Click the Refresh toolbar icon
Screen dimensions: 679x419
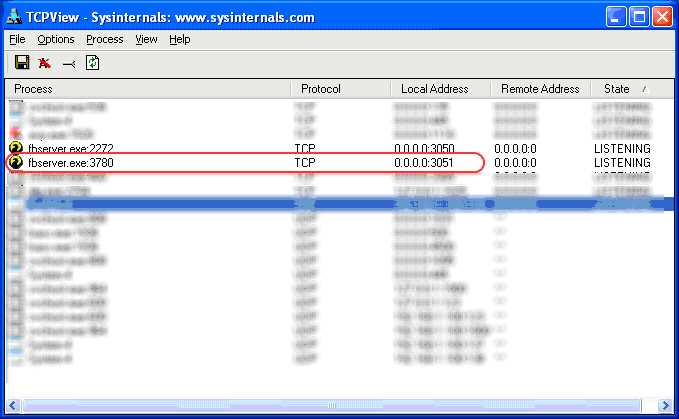coord(92,63)
